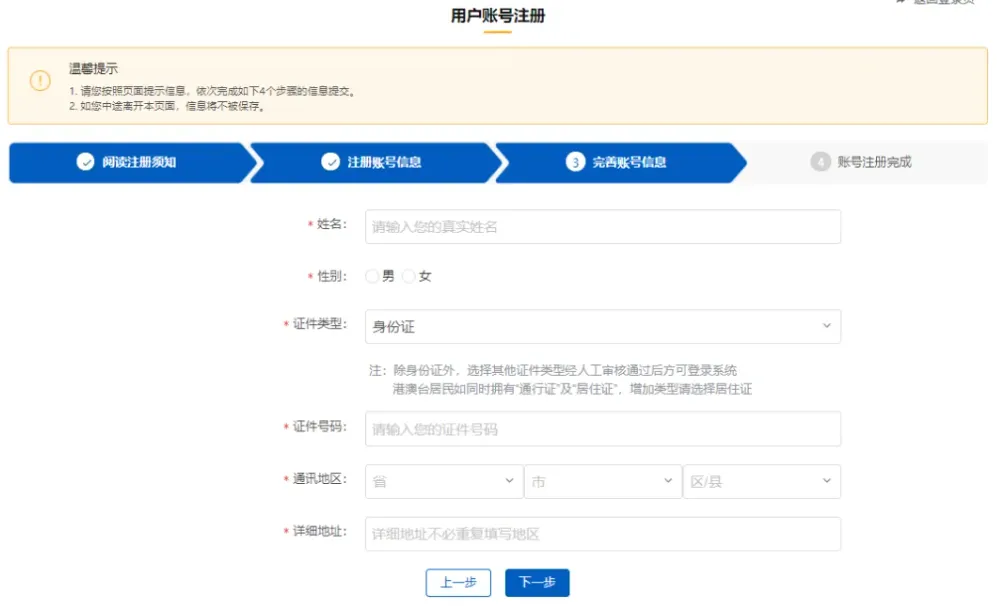Click the note line starting with 港澳台居民
The width and height of the screenshot is (997, 606).
(572, 389)
